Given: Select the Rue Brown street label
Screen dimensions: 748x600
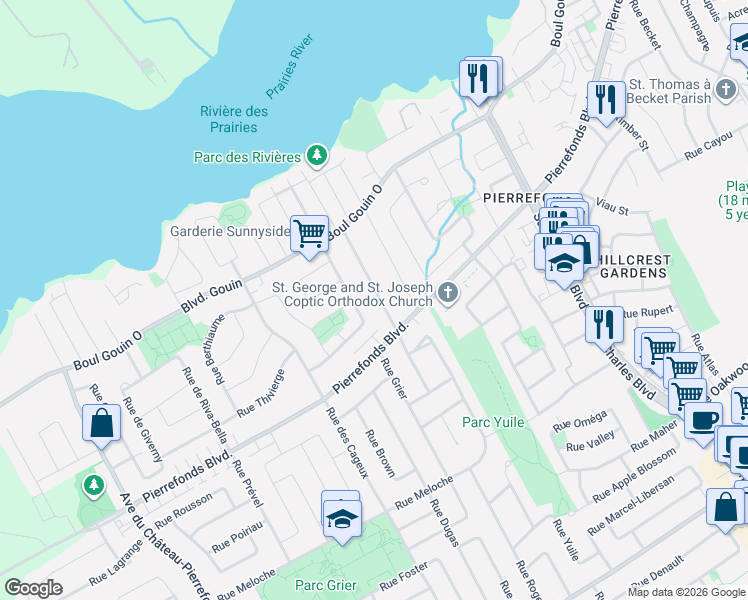Looking at the screenshot, I should [x=380, y=454].
